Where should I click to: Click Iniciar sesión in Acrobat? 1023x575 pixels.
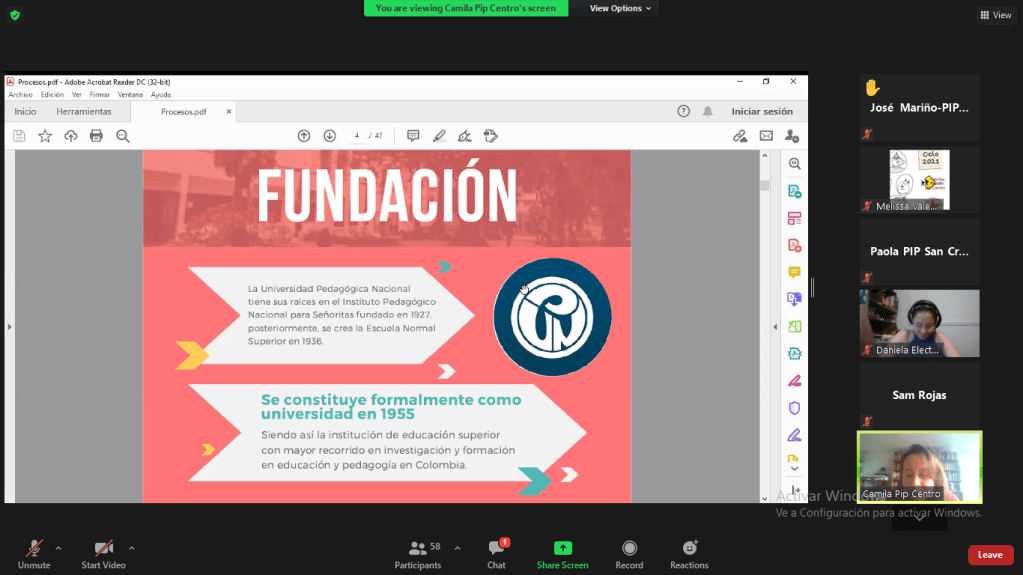tap(762, 112)
